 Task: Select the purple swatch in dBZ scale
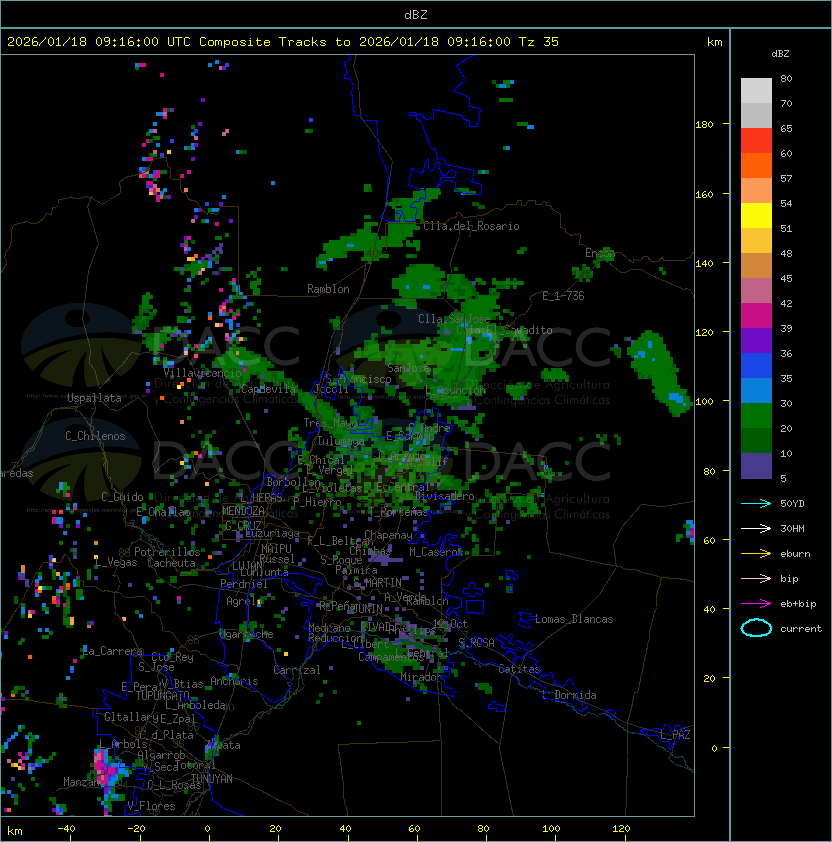coord(756,340)
